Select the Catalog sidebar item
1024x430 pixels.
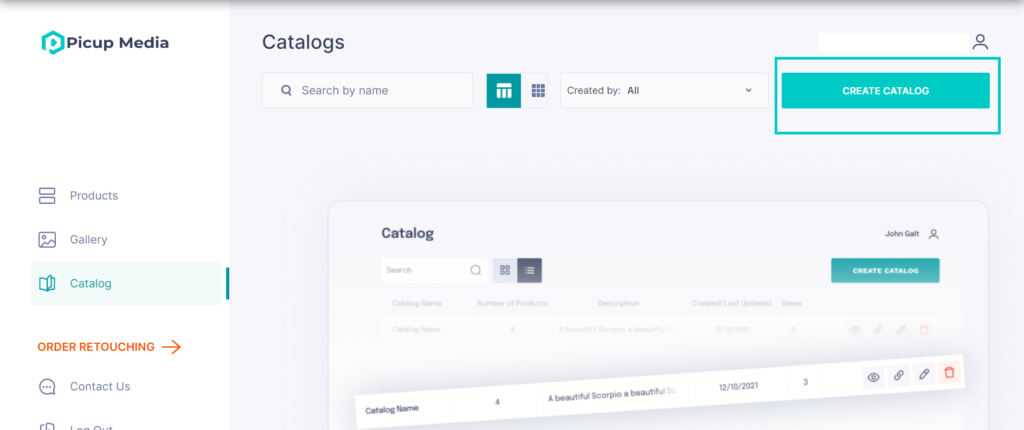[x=126, y=284]
